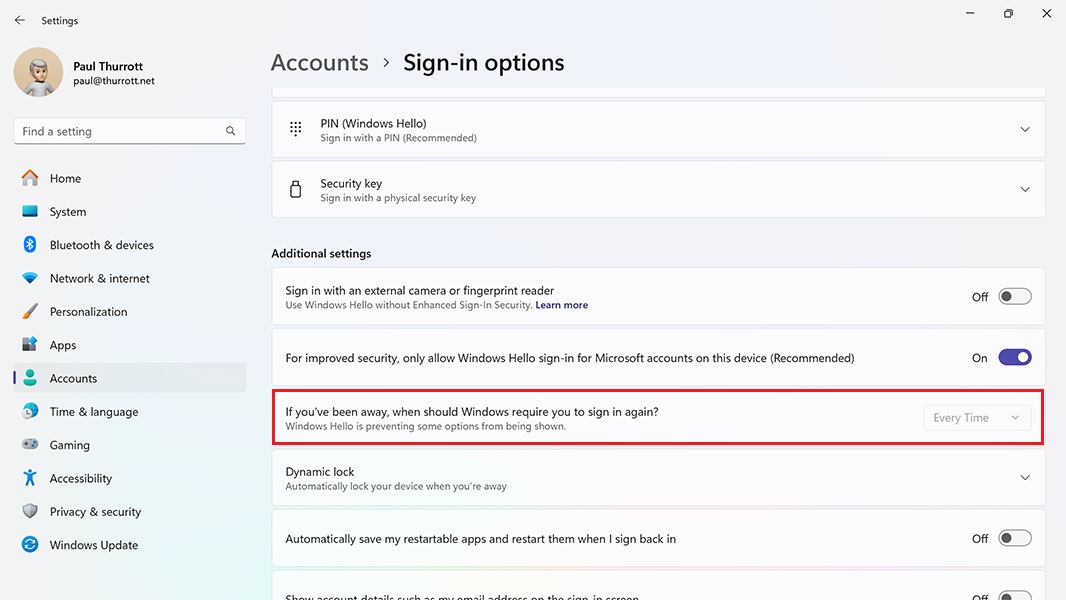Disable Windows Hello-only sign-in toggle
The height and width of the screenshot is (600, 1066).
click(1014, 358)
